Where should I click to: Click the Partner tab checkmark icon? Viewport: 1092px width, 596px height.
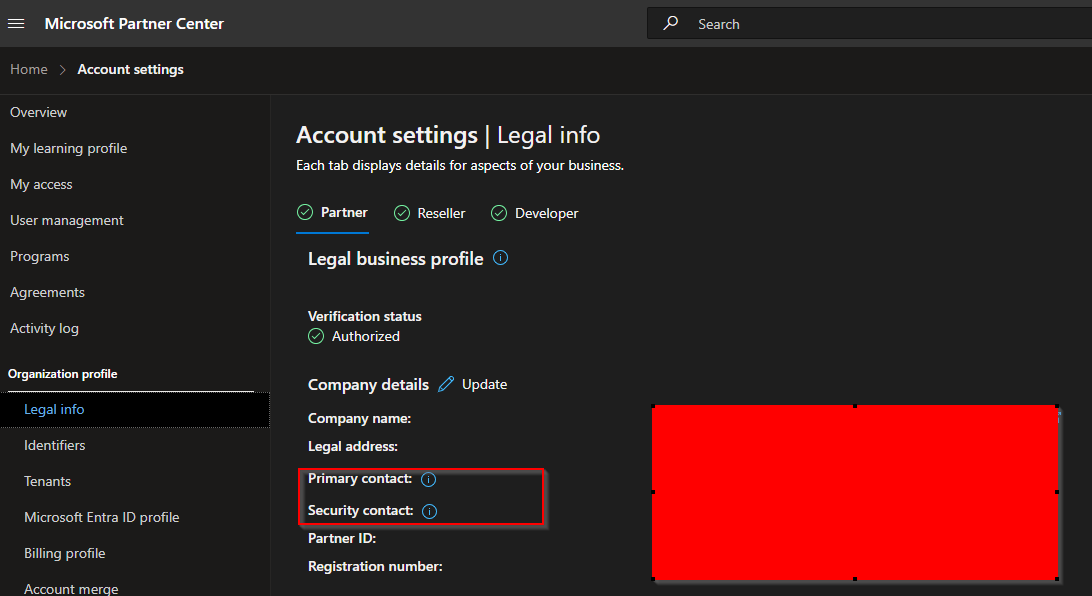tap(305, 212)
